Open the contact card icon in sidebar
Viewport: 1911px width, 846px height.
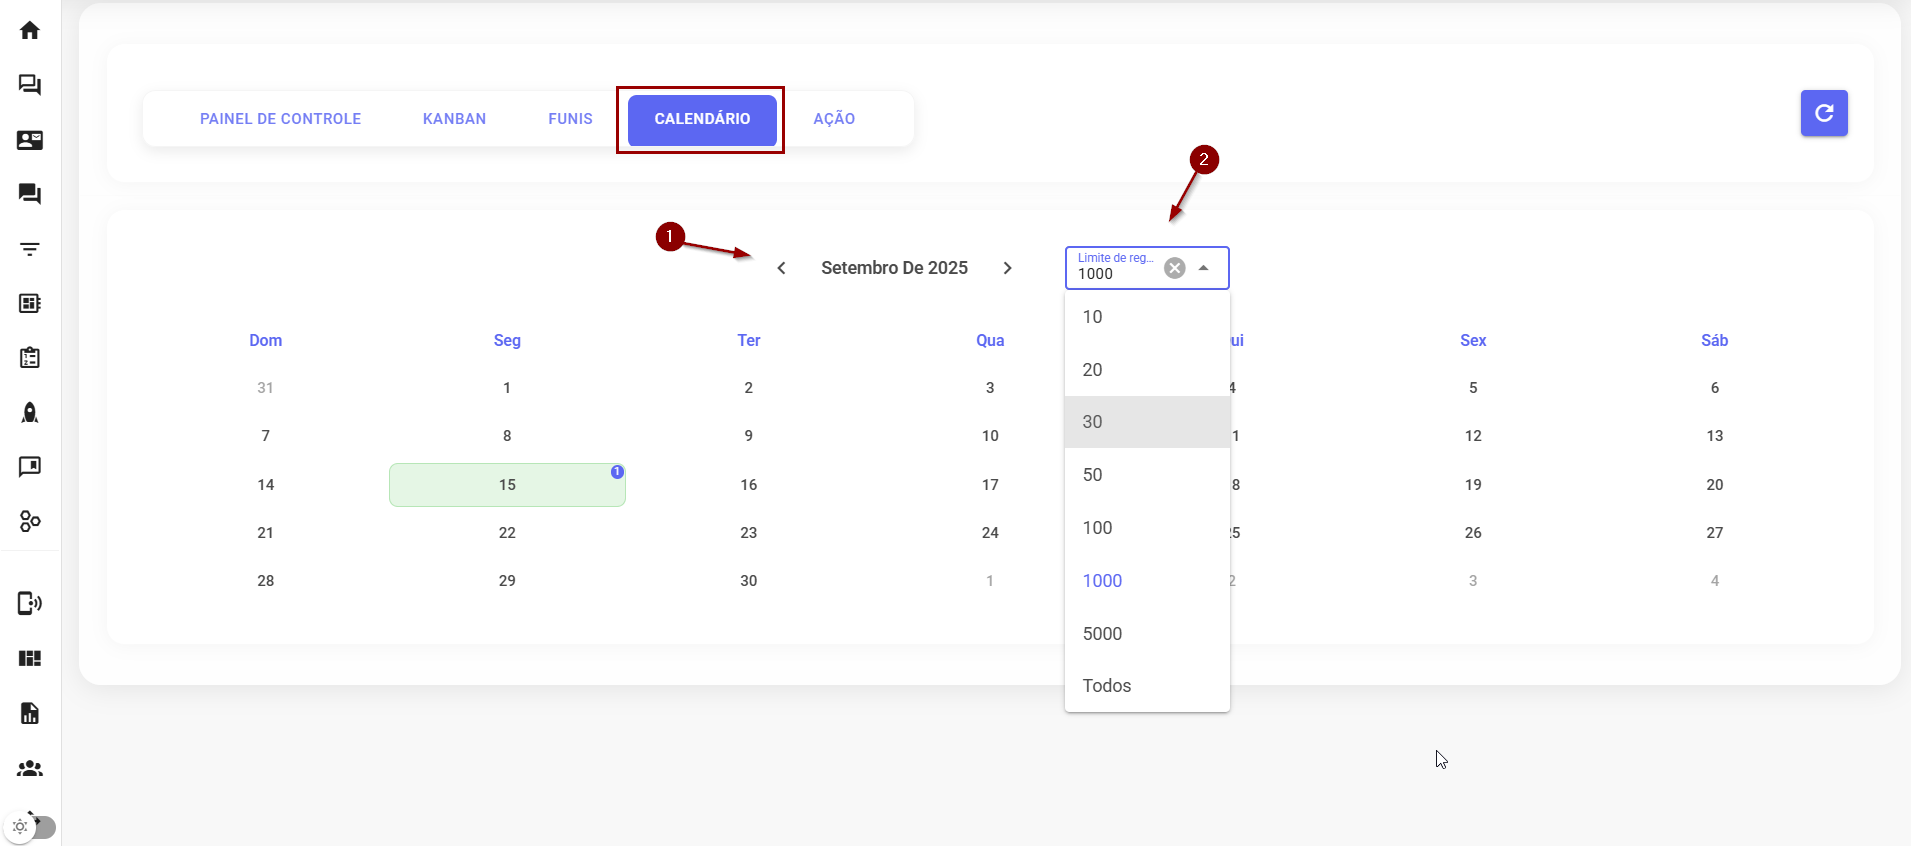tap(30, 140)
